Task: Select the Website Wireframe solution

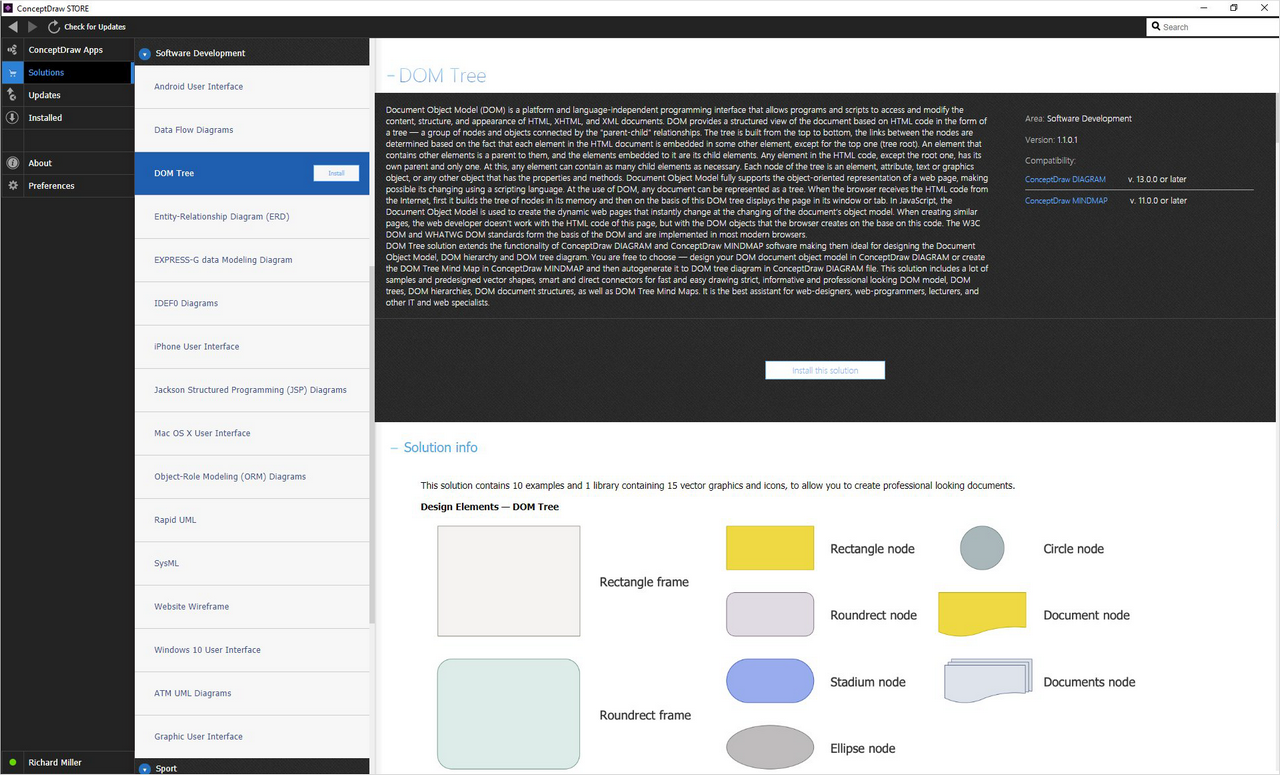Action: click(252, 607)
